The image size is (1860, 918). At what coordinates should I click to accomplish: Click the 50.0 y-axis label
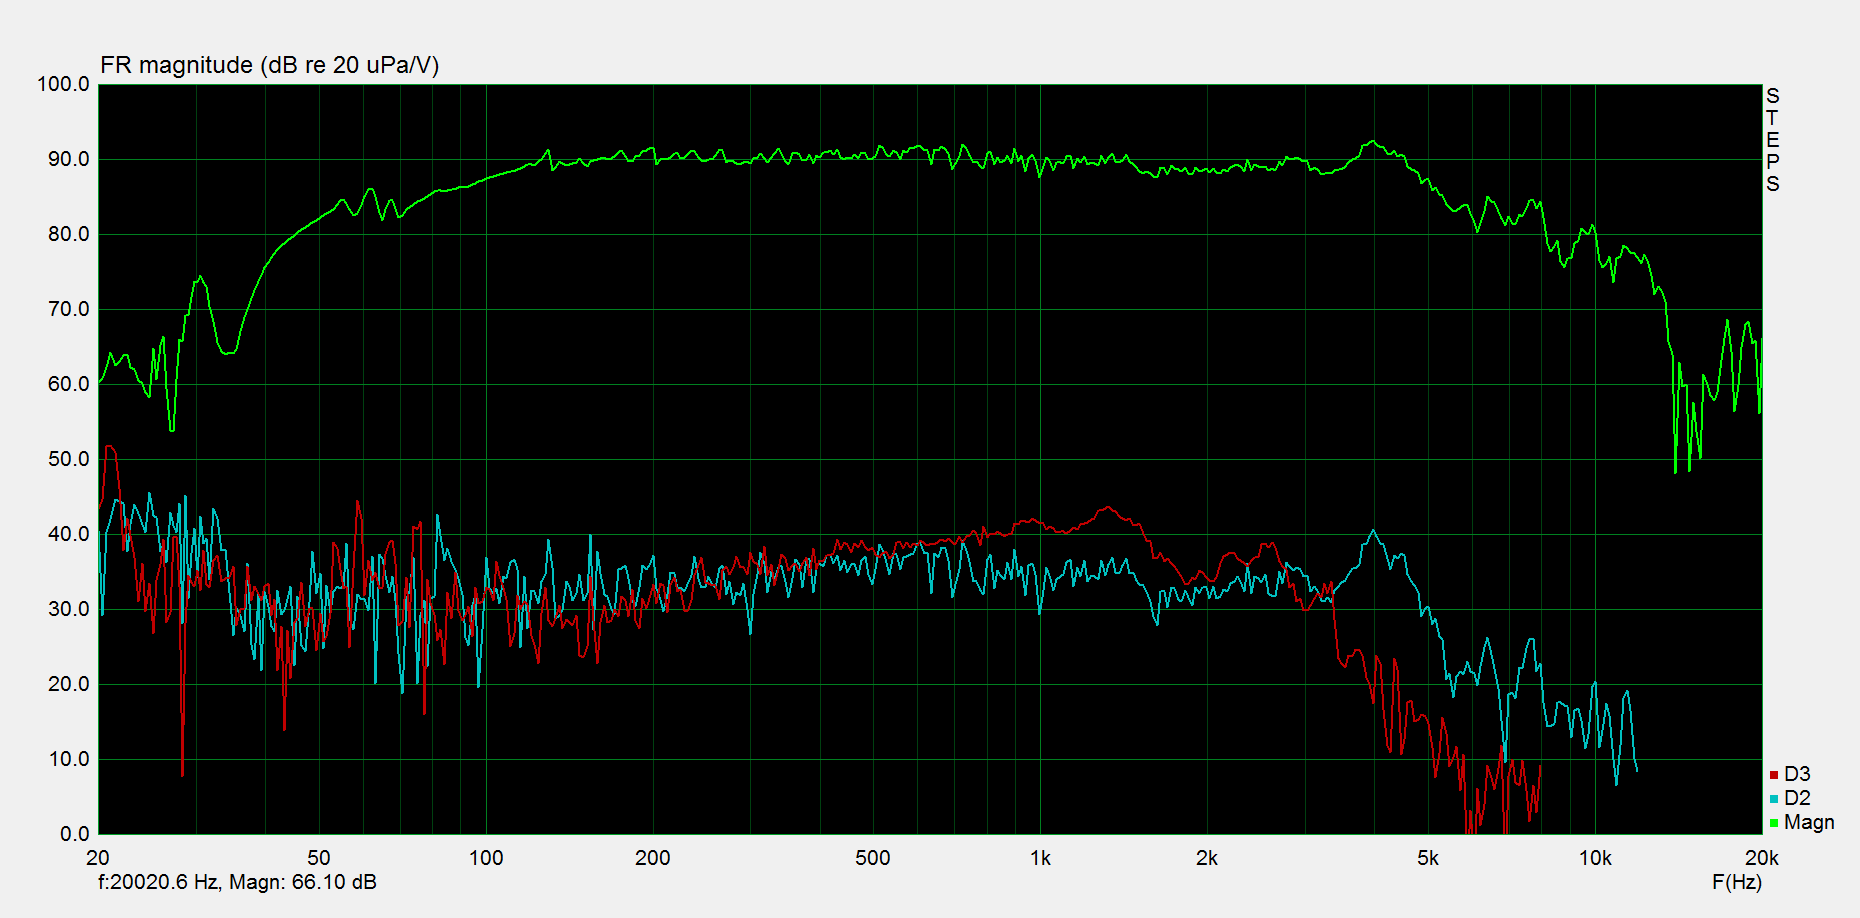[x=68, y=459]
